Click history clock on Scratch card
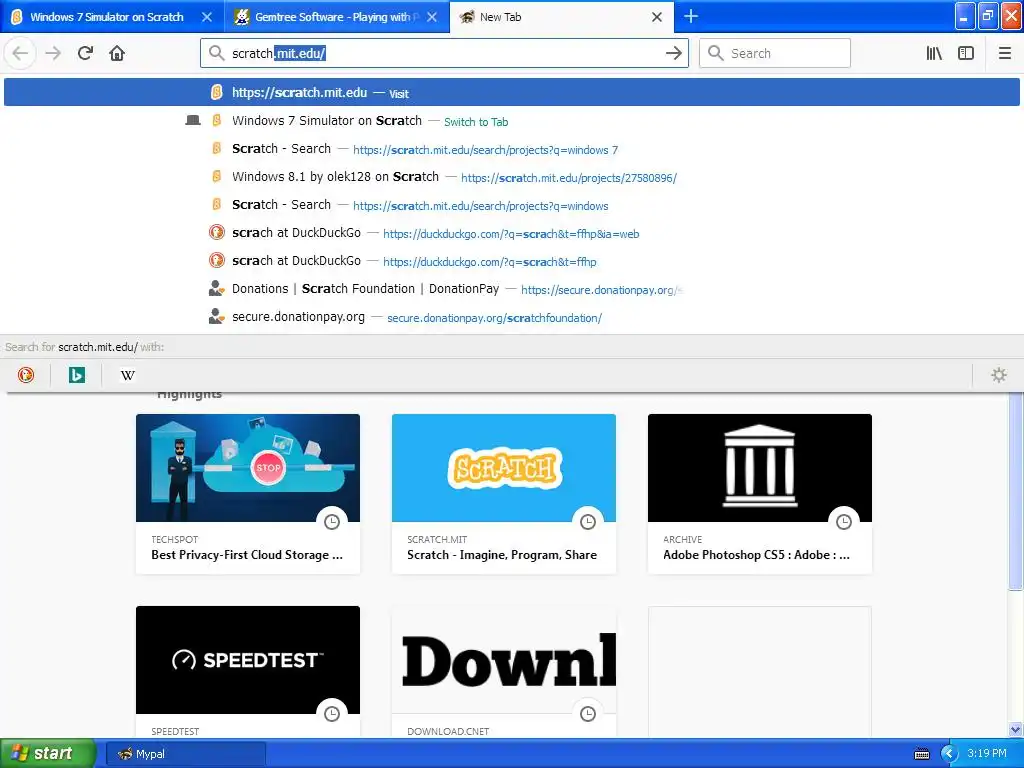 588,522
